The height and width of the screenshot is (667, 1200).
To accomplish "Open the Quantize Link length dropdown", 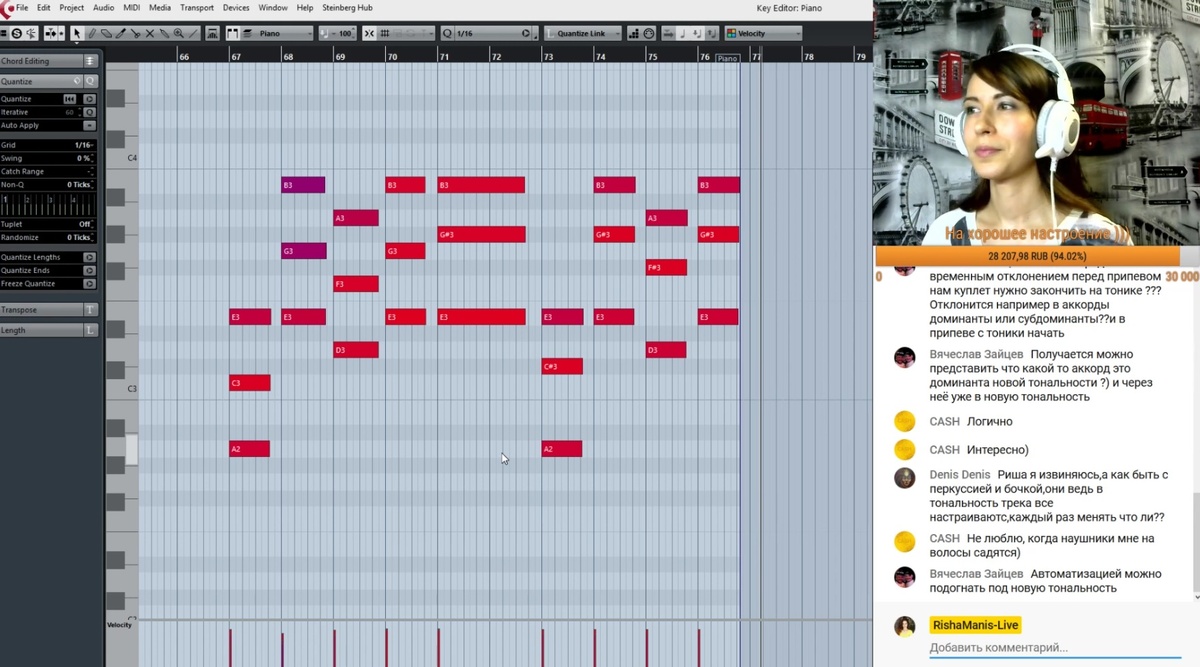I will tap(583, 33).
